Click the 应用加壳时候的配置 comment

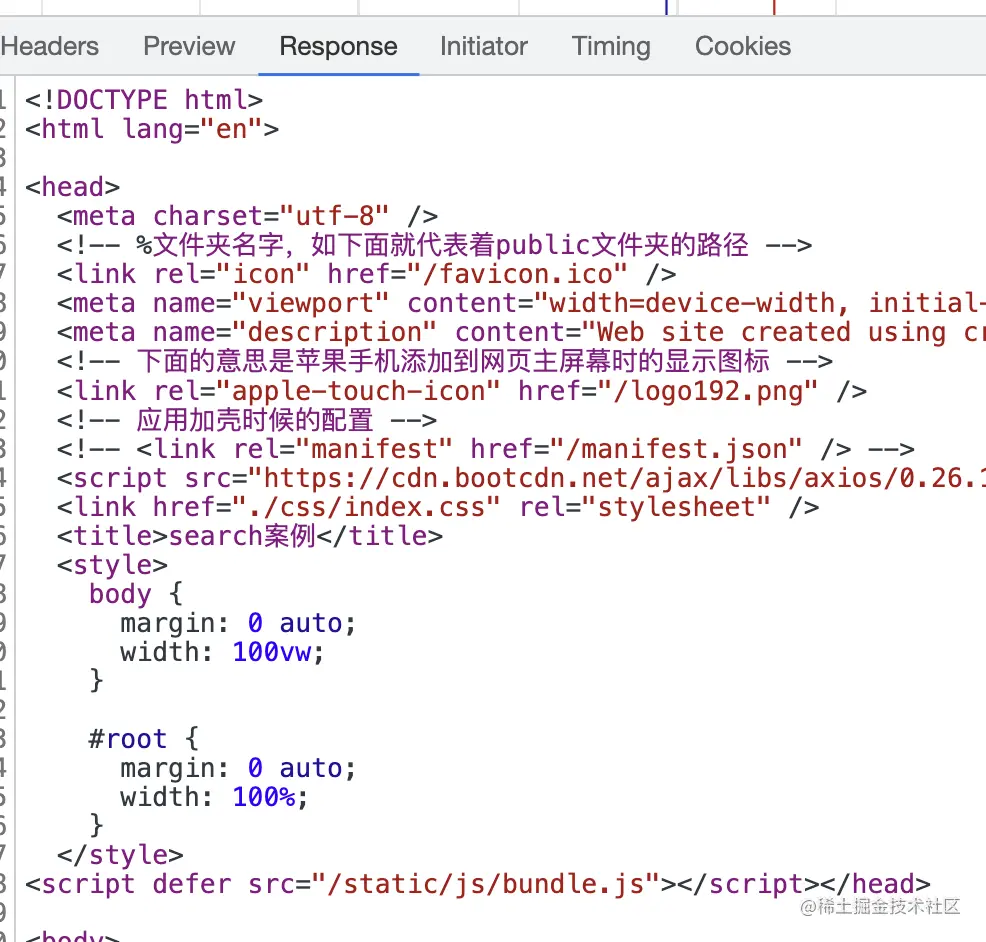coord(246,419)
